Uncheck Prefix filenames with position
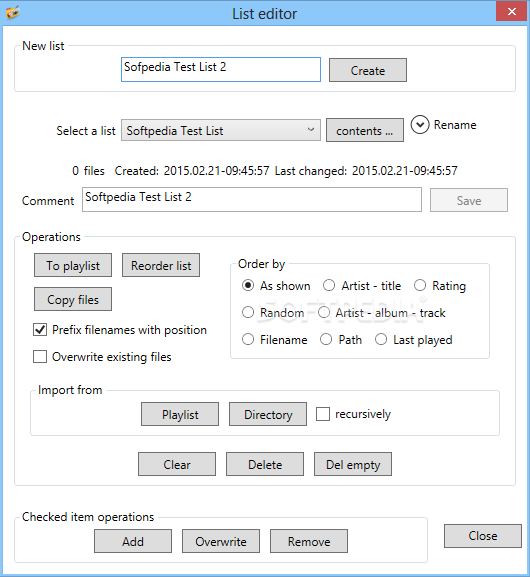The width and height of the screenshot is (530, 577). [x=40, y=329]
